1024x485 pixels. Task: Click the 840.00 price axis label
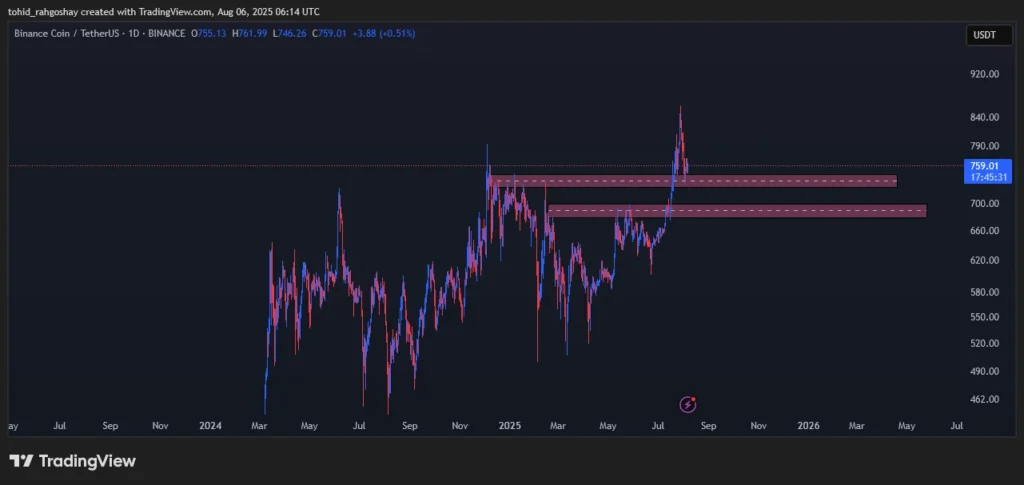point(984,117)
